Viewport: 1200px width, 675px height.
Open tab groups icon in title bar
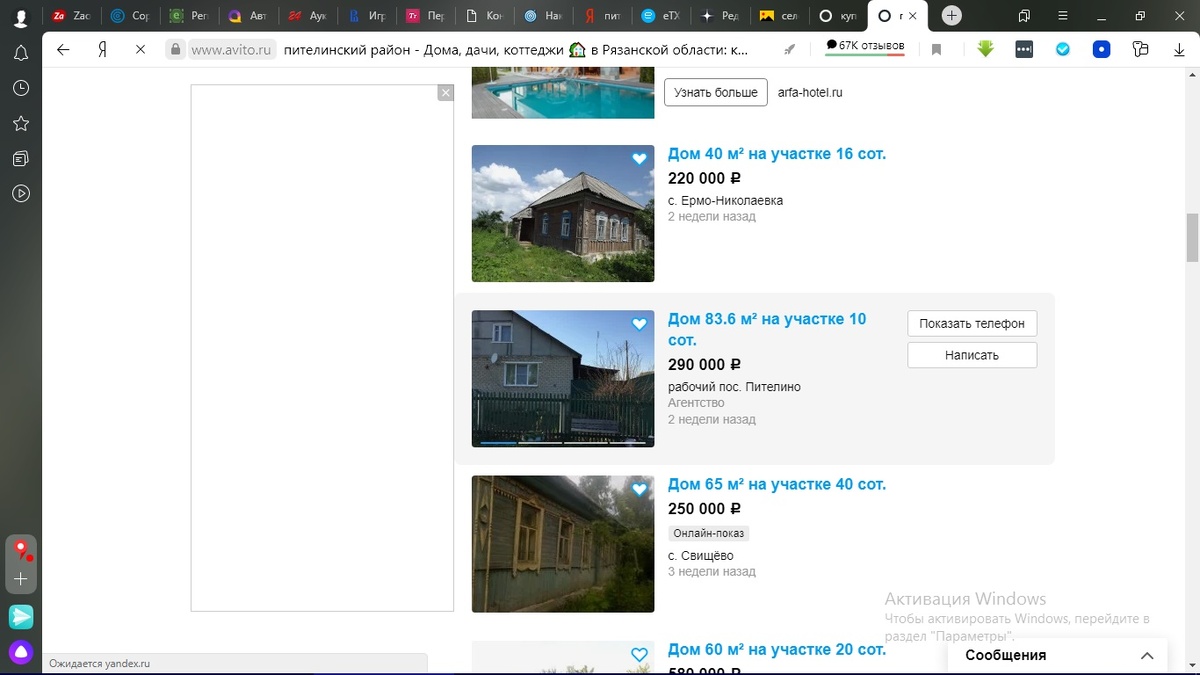(x=1025, y=16)
